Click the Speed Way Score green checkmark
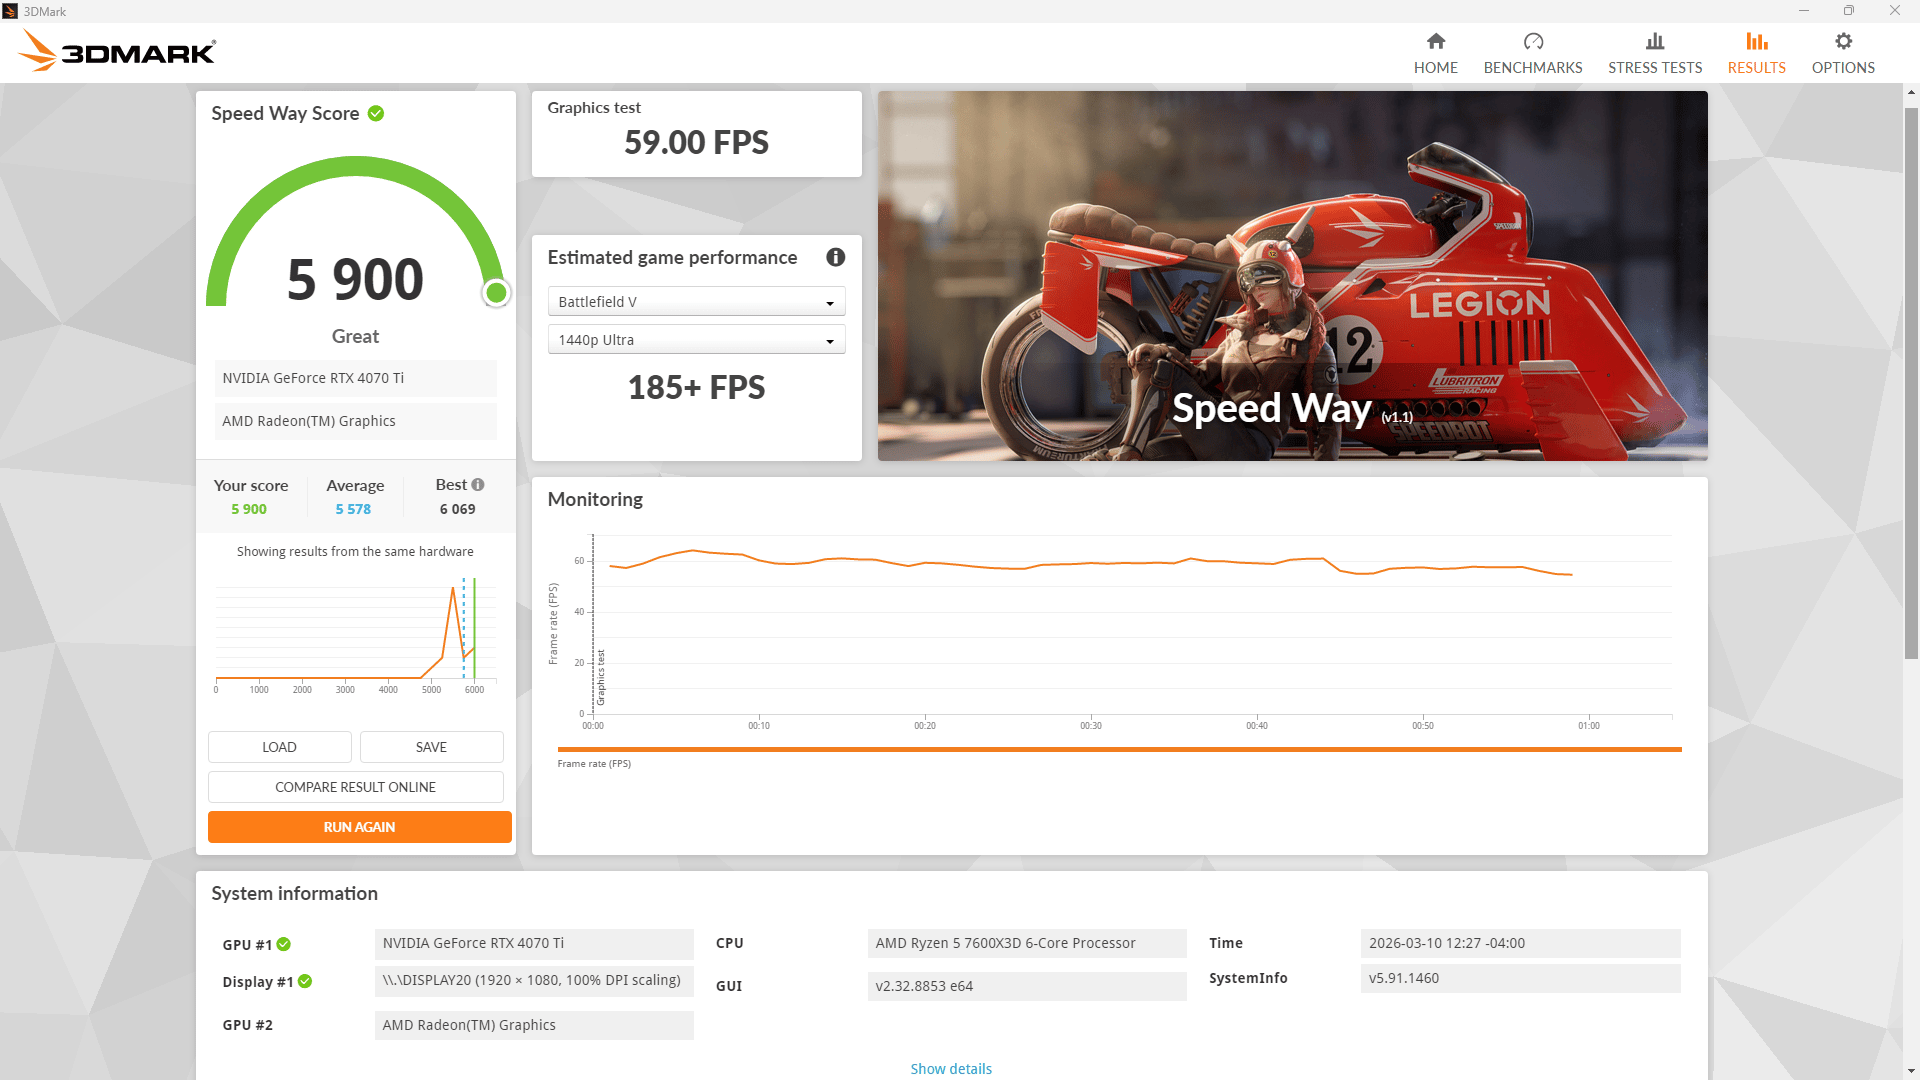Image resolution: width=1920 pixels, height=1080 pixels. [x=376, y=113]
